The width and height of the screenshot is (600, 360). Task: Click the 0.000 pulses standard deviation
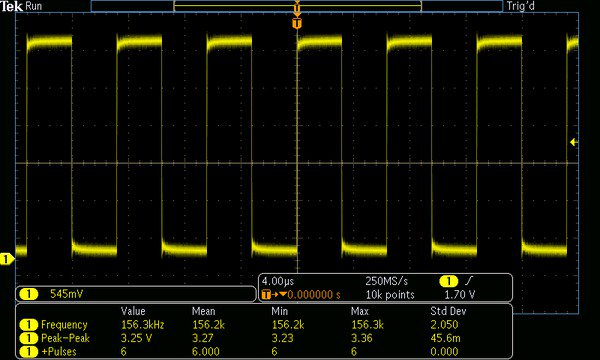(x=444, y=352)
